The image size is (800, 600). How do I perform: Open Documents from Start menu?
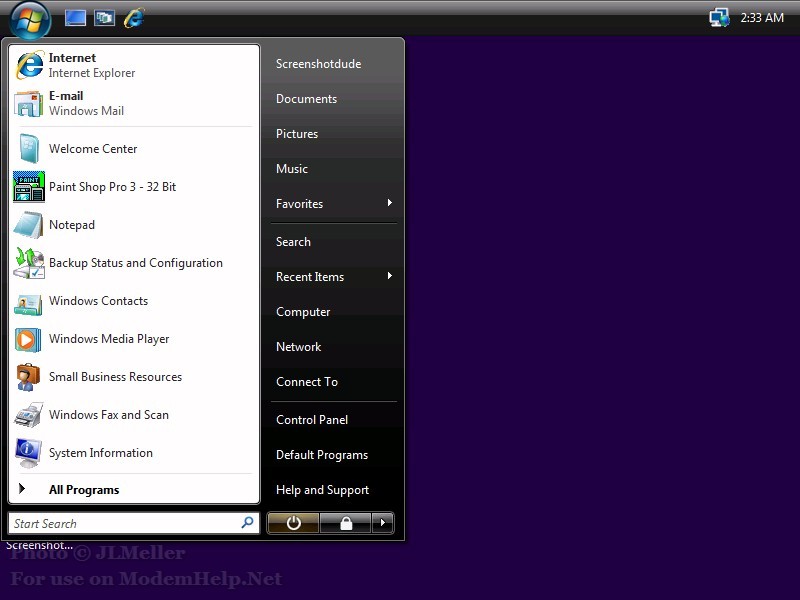tap(306, 99)
